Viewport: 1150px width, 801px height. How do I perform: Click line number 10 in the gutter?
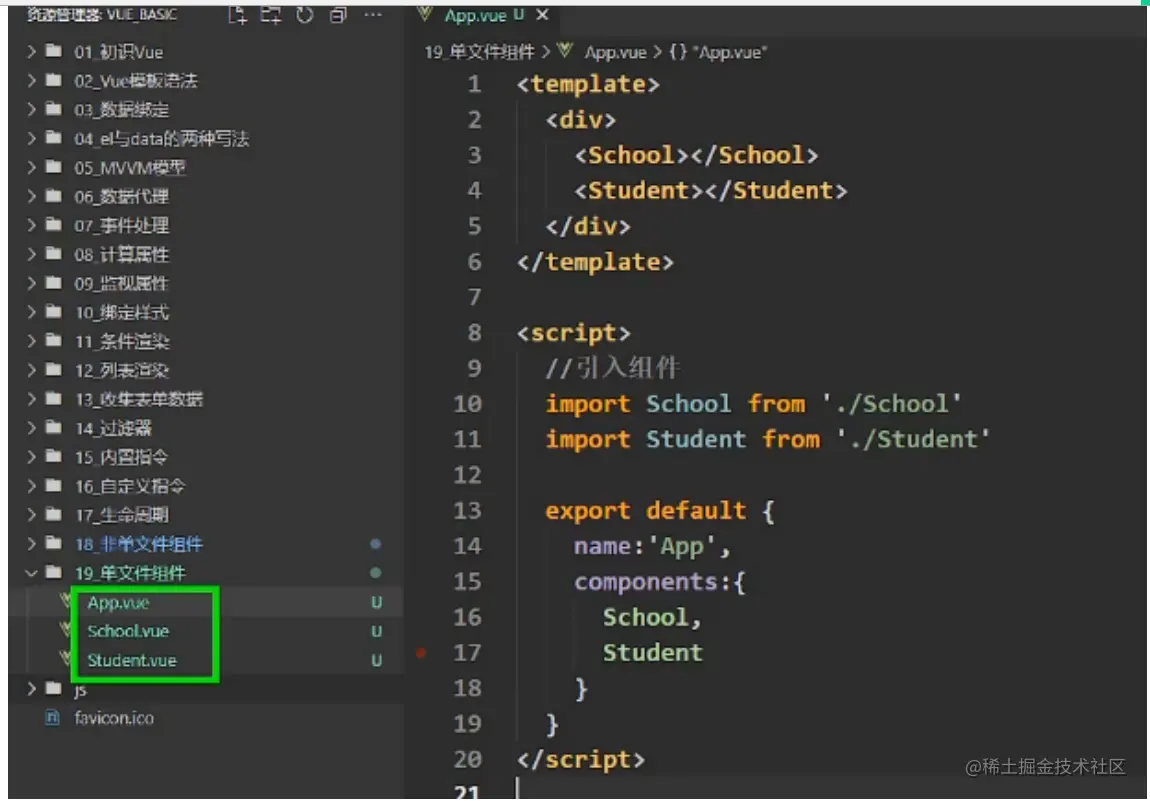[467, 403]
